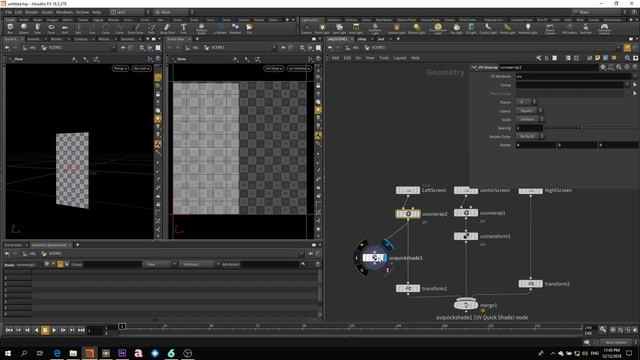Select the Sphere shelf tool
Screen dimensions: 640x360
pyautogui.click(x=24, y=28)
